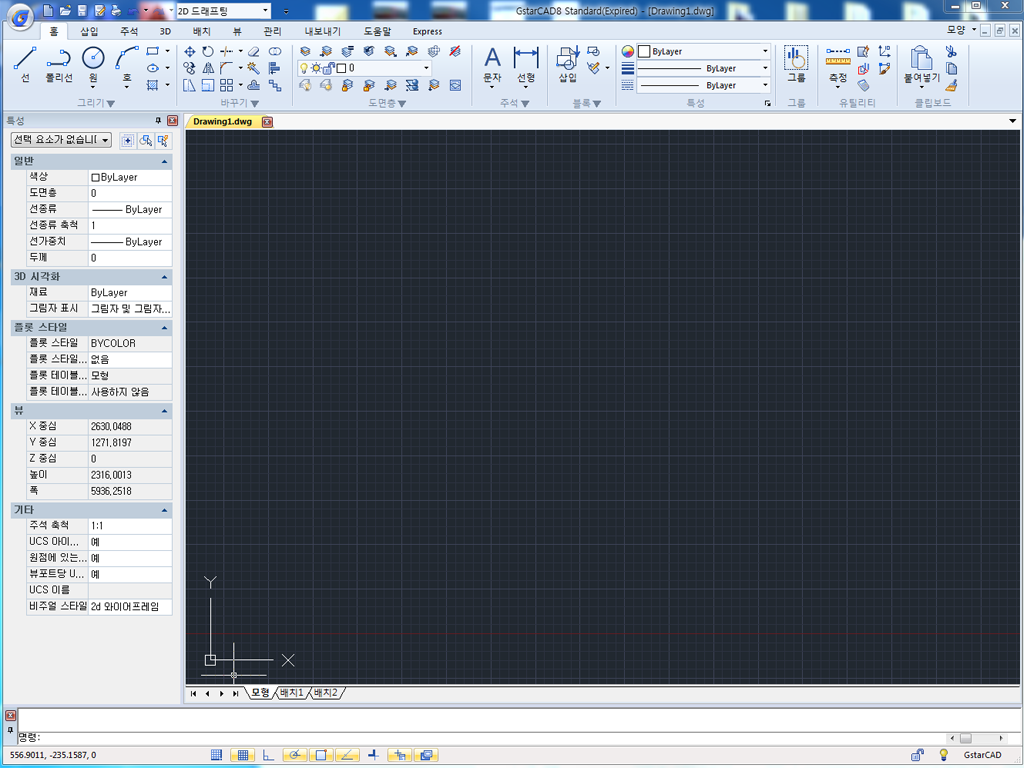Click the command line horizontal scrollbar
This screenshot has width=1024, height=768.
tap(976, 738)
